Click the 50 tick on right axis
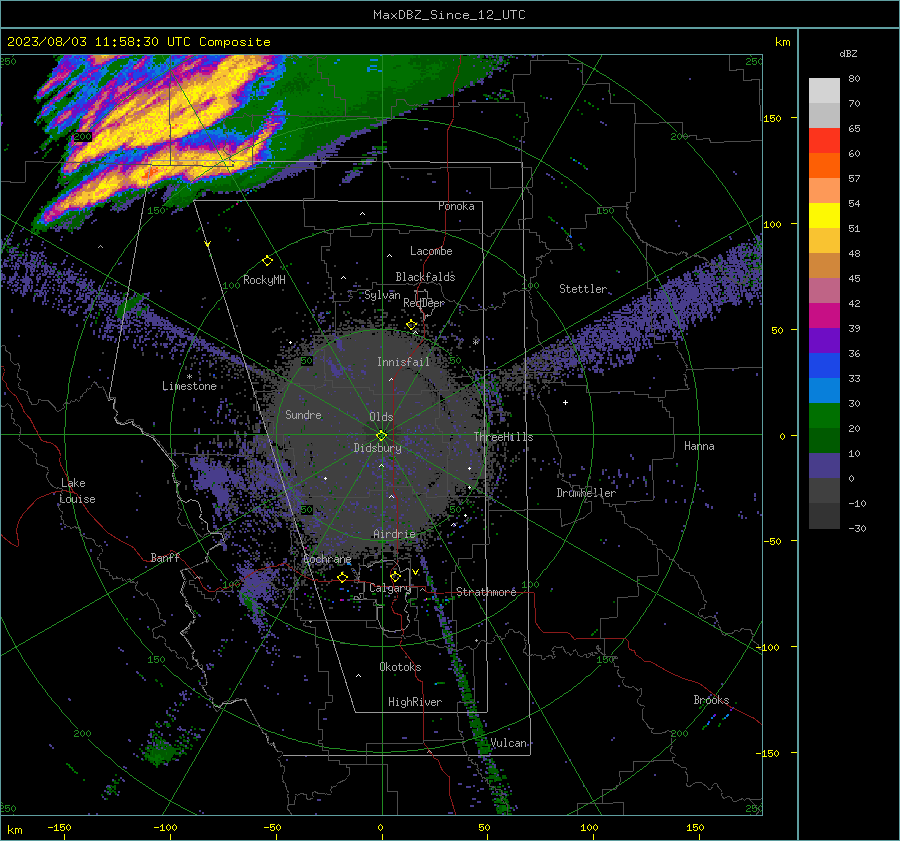900x841 pixels. [777, 330]
